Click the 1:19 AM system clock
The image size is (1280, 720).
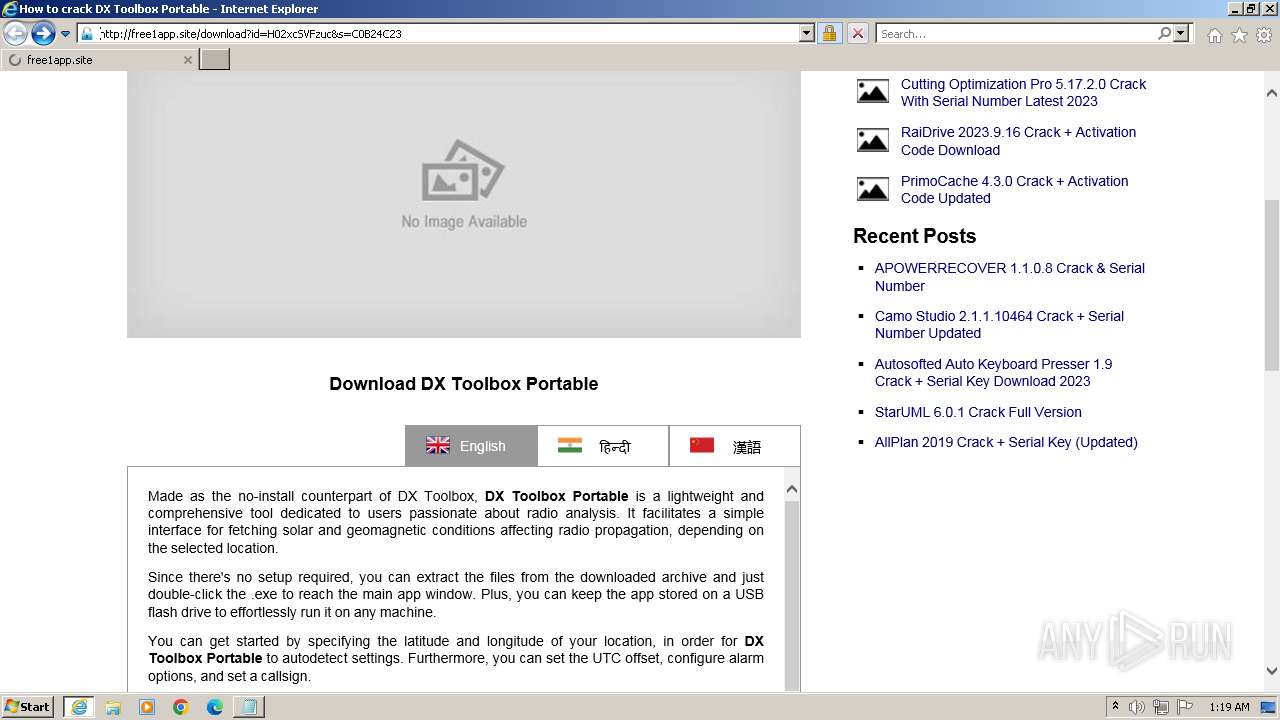coord(1229,707)
